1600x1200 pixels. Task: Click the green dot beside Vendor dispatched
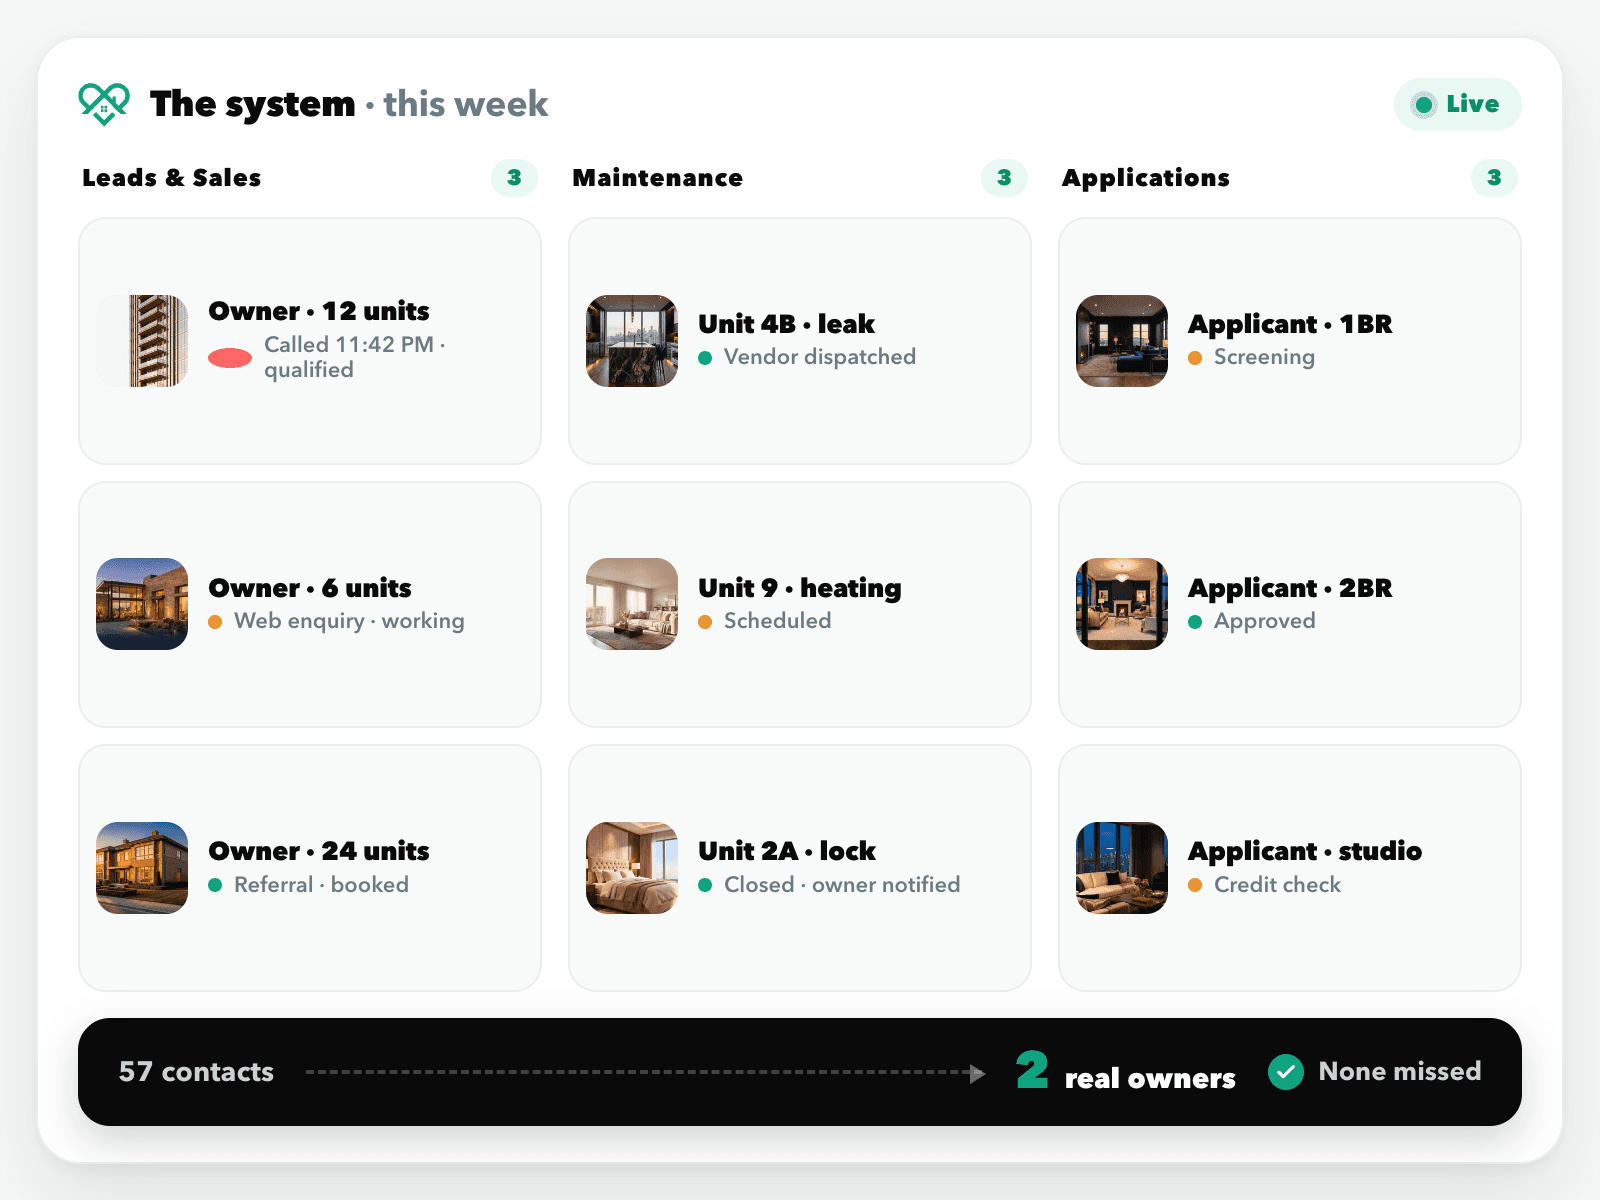tap(705, 358)
